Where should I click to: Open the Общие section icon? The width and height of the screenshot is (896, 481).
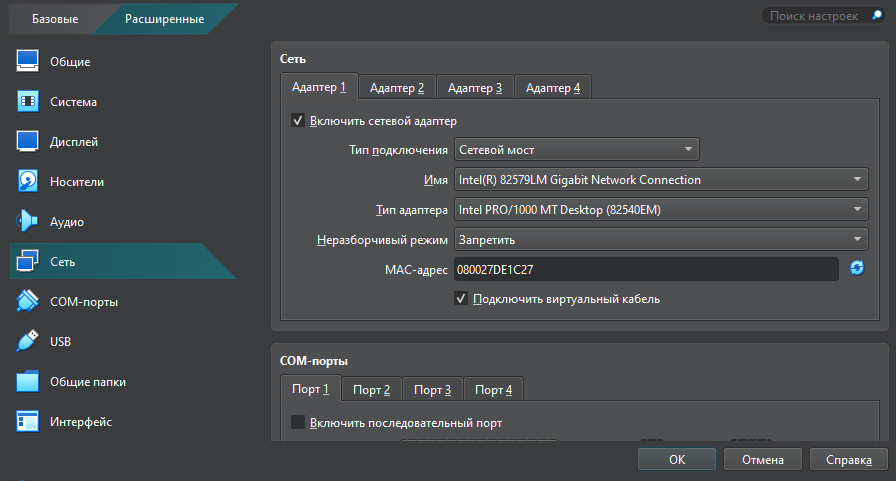click(28, 62)
